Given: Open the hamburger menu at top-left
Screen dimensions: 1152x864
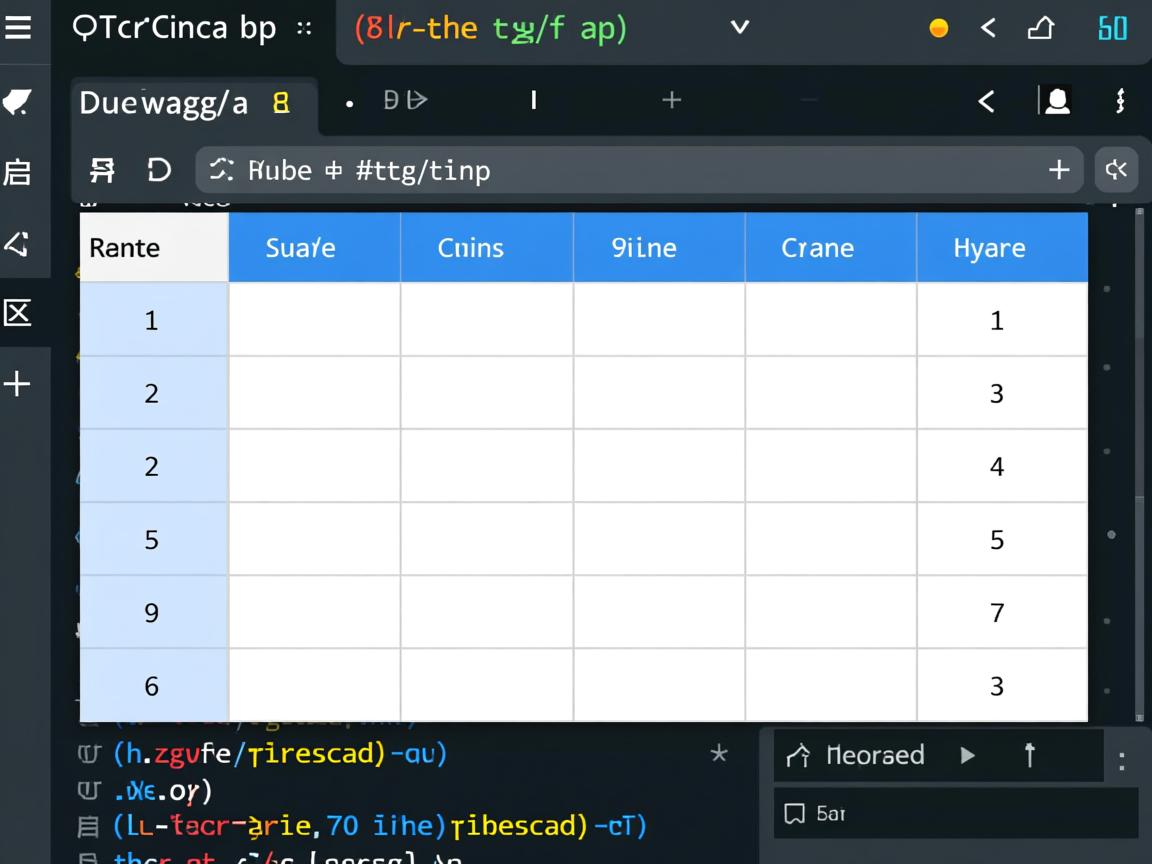Looking at the screenshot, I should [18, 28].
